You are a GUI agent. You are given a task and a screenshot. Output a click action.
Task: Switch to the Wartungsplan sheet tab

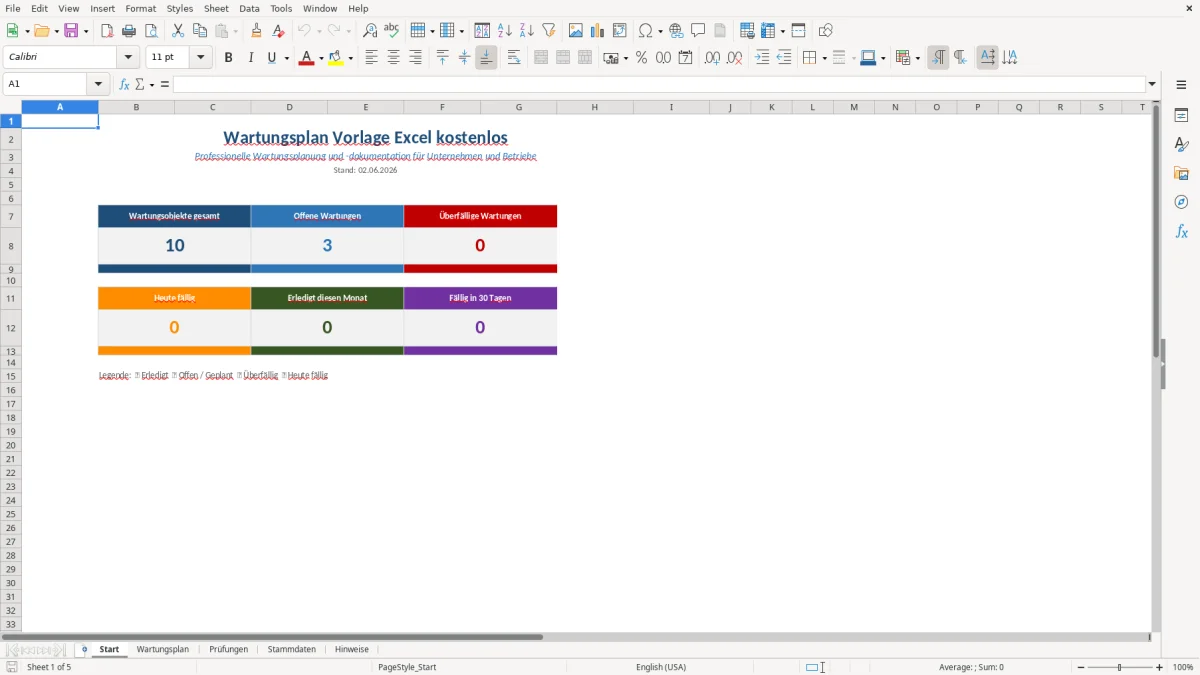click(163, 650)
